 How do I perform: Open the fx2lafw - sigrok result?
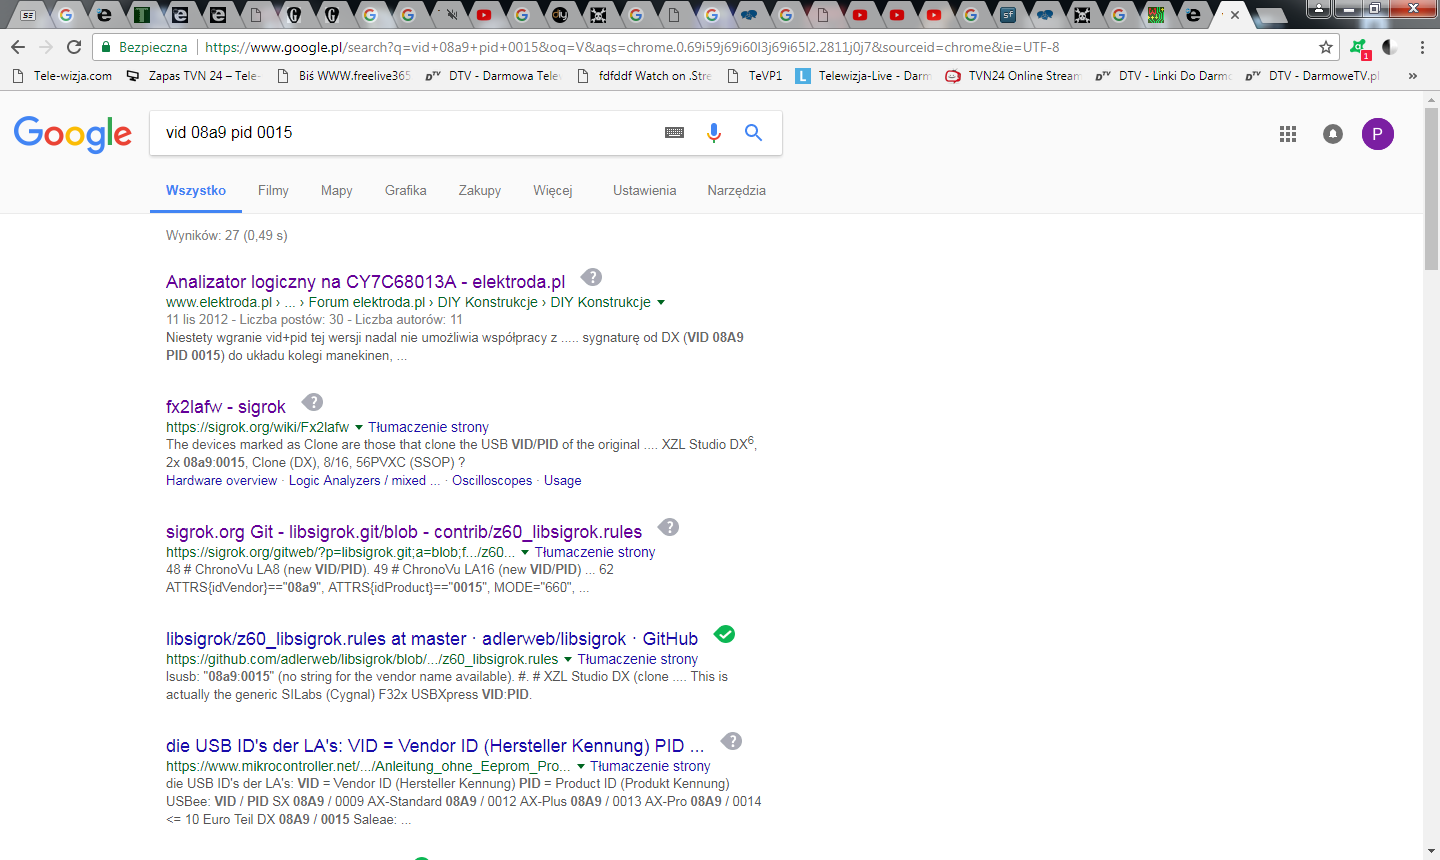click(x=226, y=406)
